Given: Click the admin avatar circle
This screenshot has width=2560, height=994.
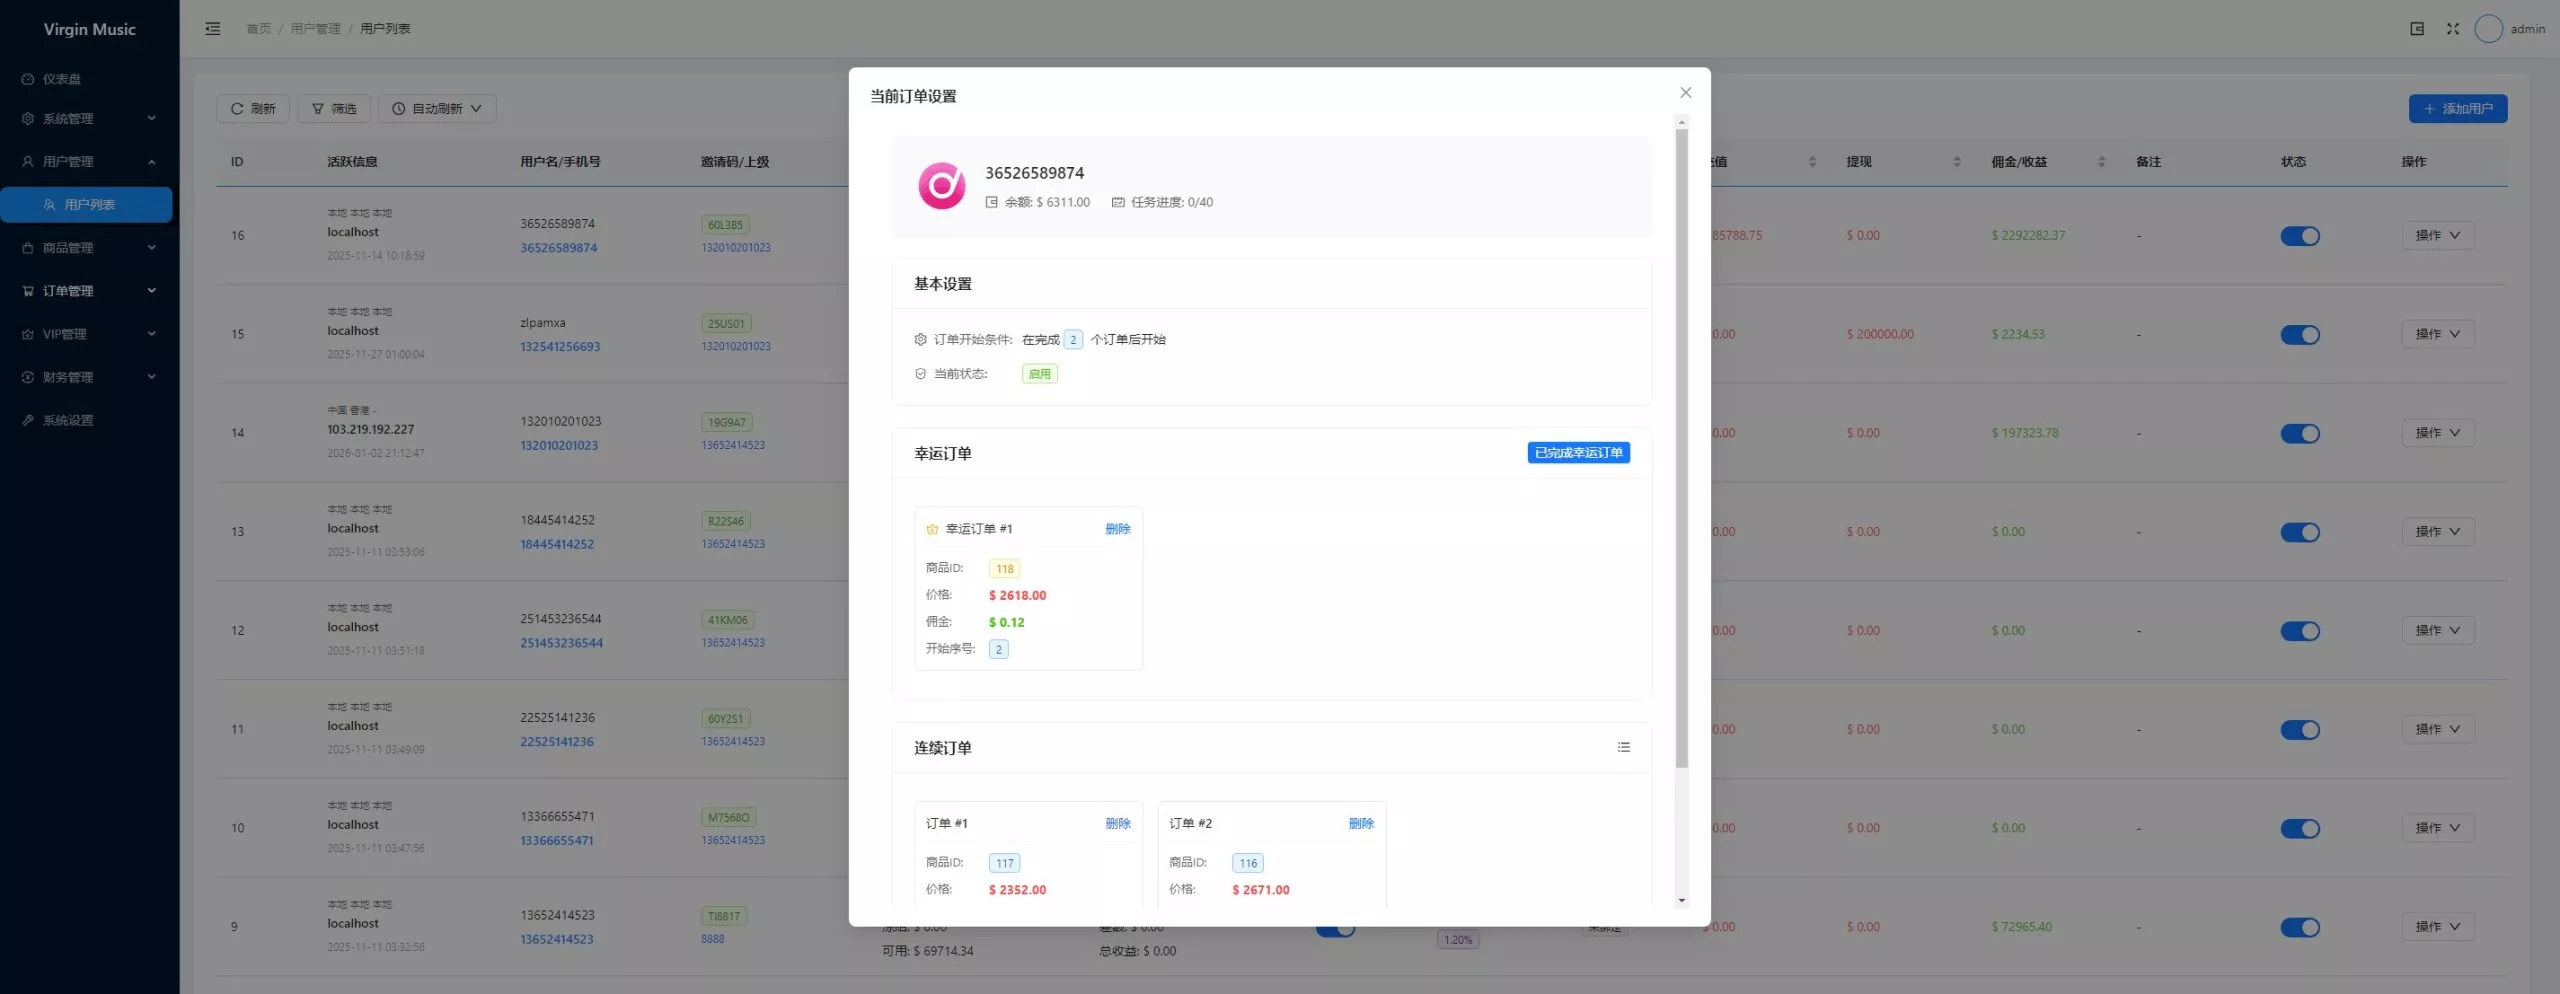Looking at the screenshot, I should click(x=2488, y=29).
